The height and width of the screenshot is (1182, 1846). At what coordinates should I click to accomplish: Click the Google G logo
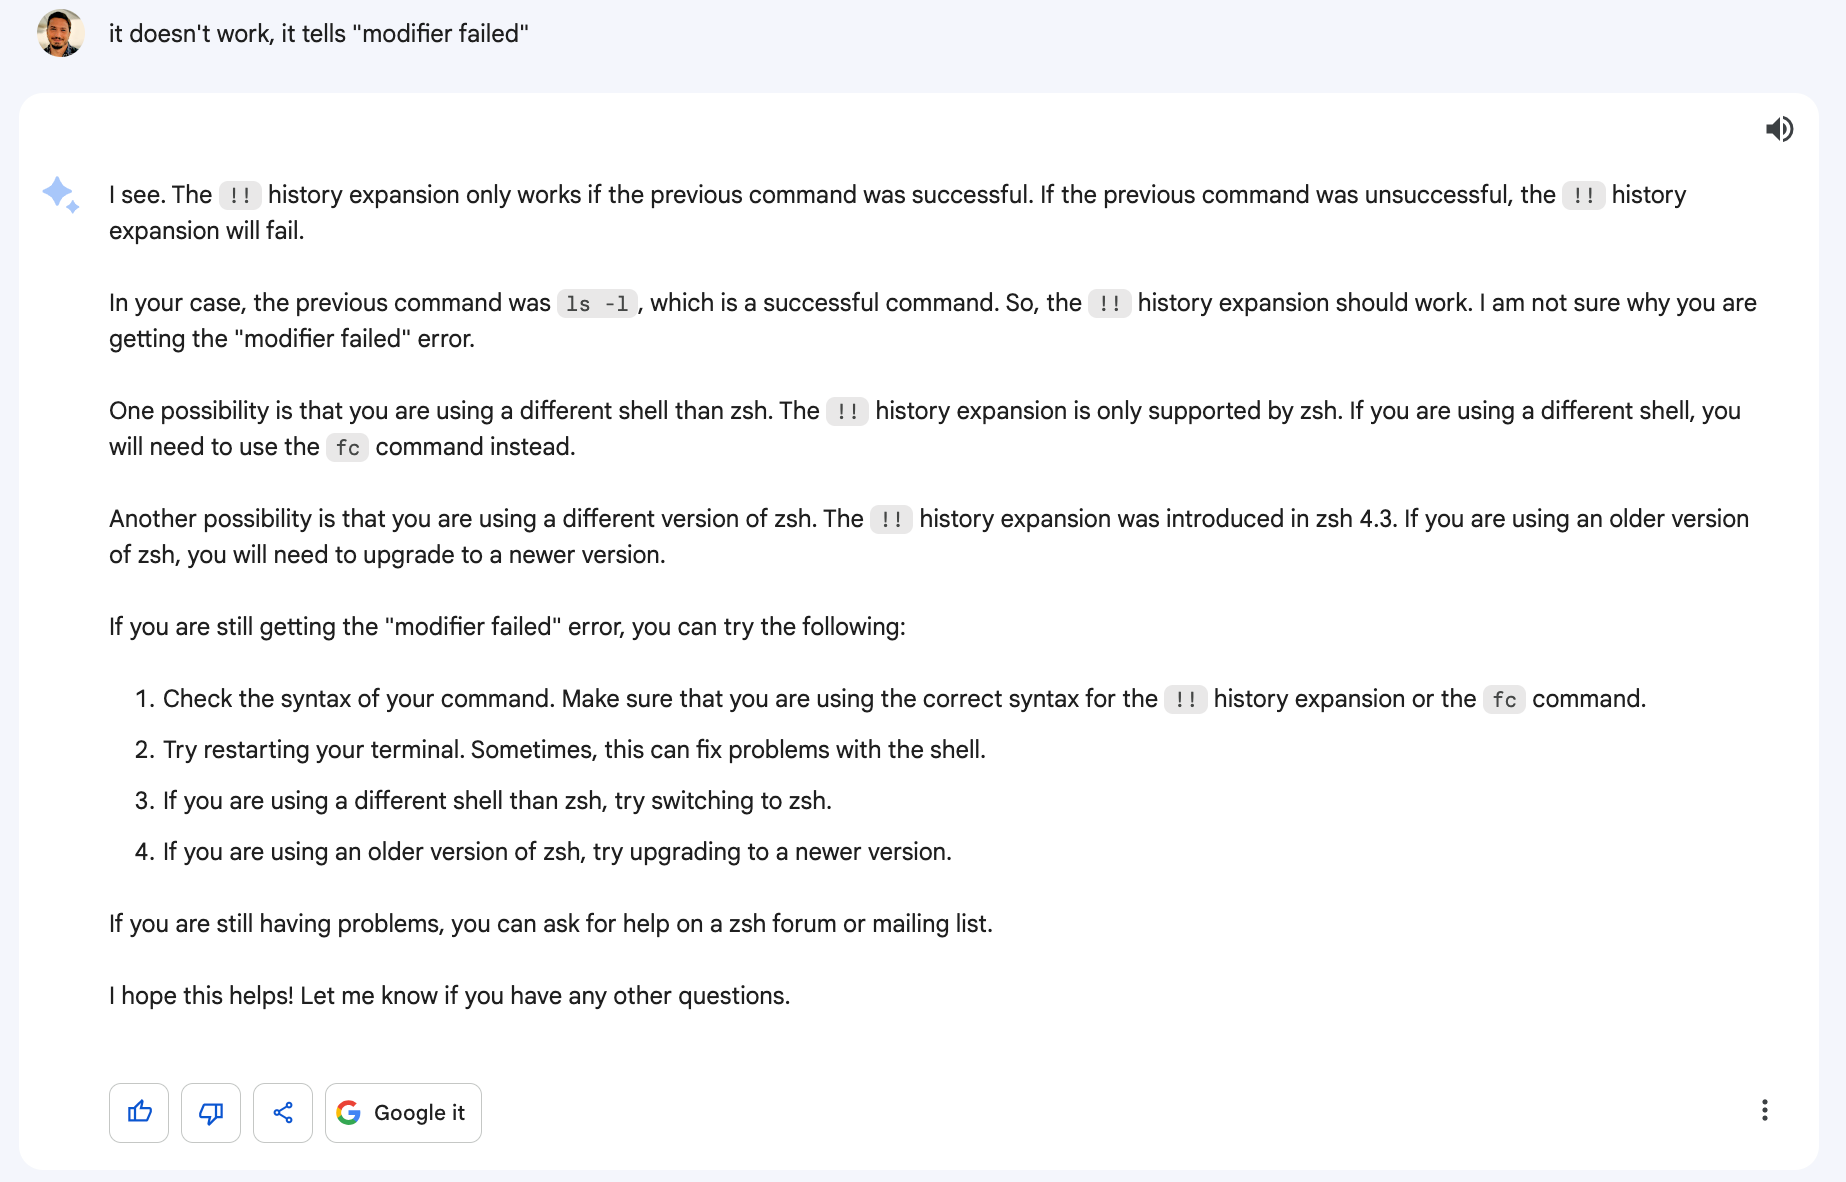pos(349,1112)
